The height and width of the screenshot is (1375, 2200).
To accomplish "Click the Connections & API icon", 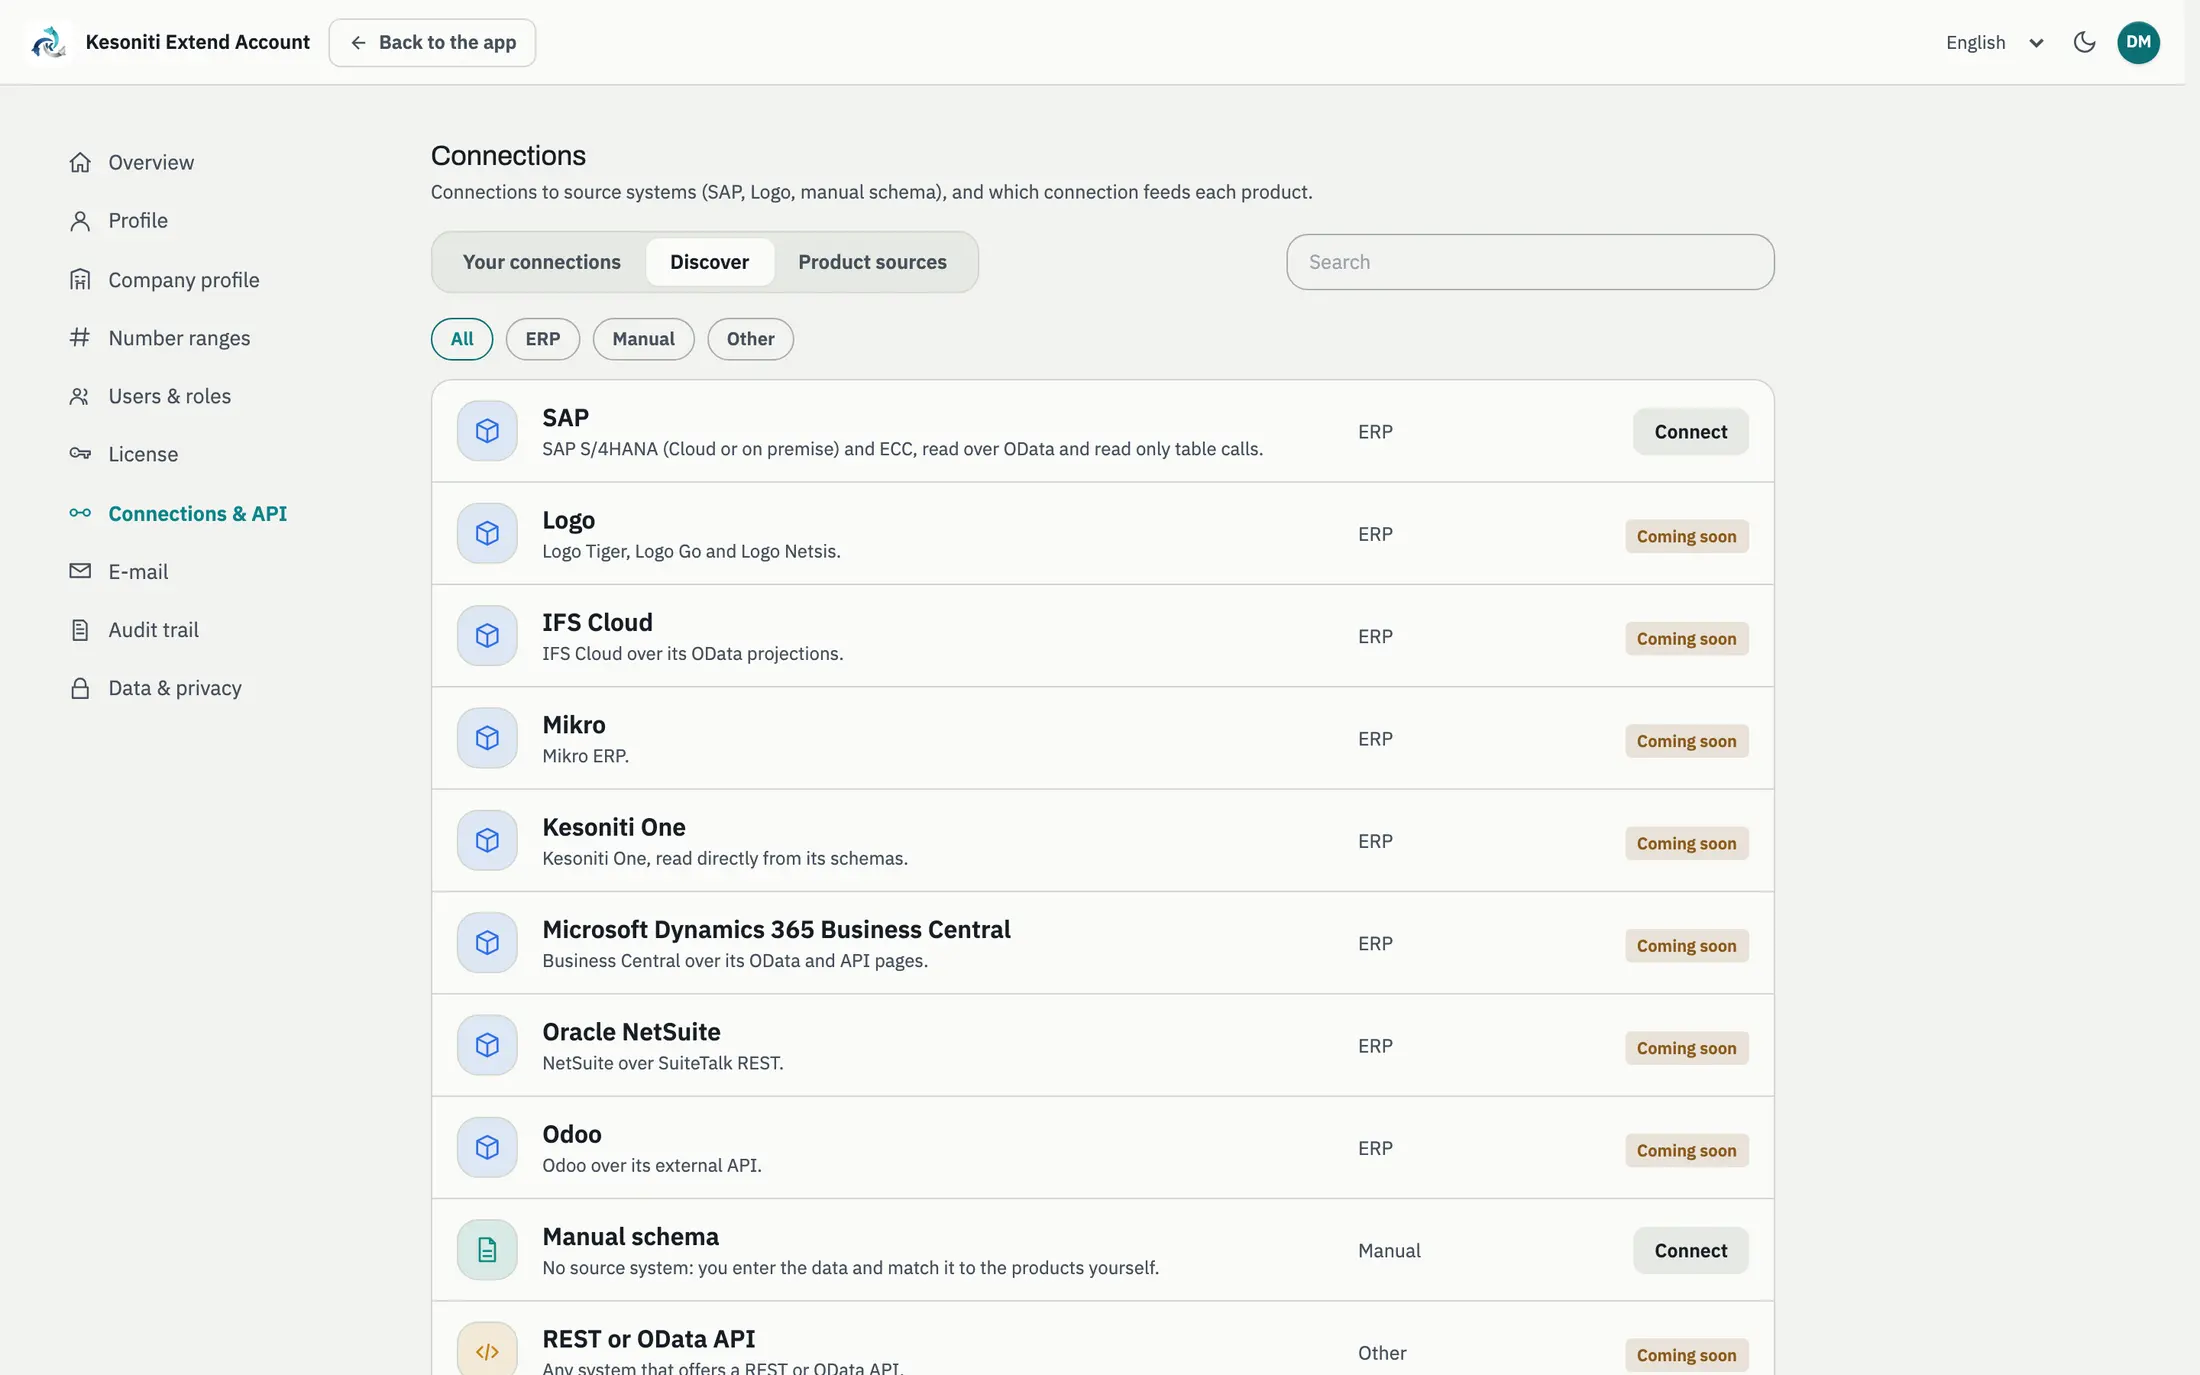I will pos(80,513).
